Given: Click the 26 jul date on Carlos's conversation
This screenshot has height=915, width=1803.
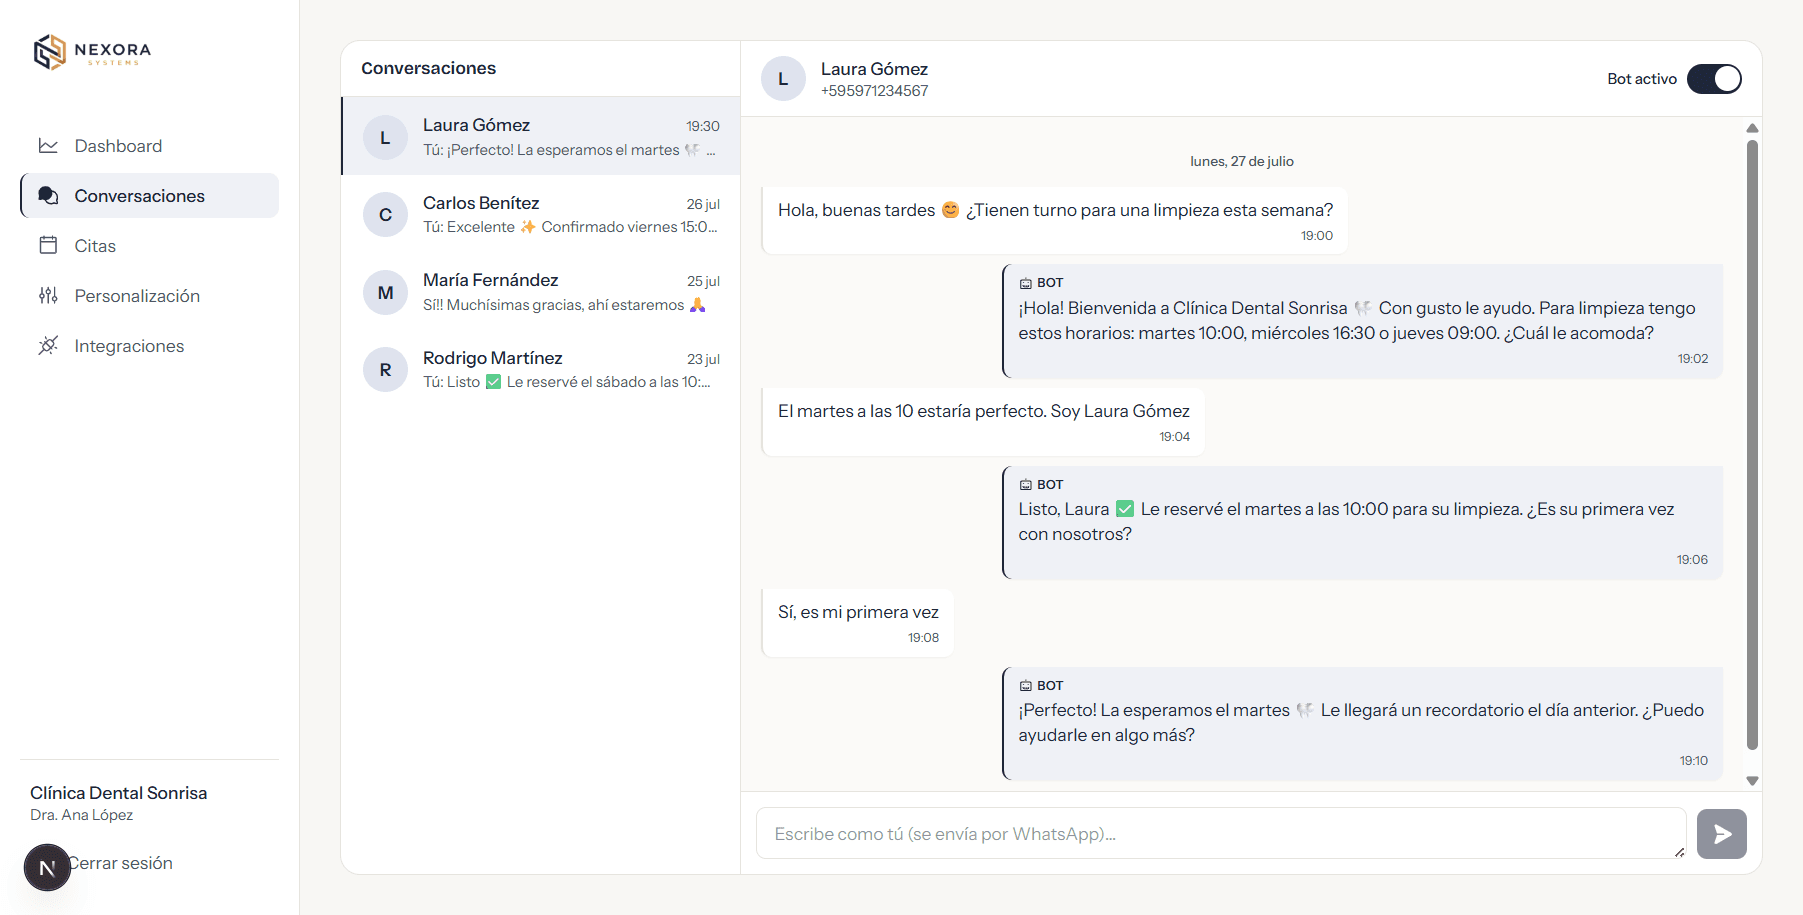Looking at the screenshot, I should pyautogui.click(x=703, y=204).
